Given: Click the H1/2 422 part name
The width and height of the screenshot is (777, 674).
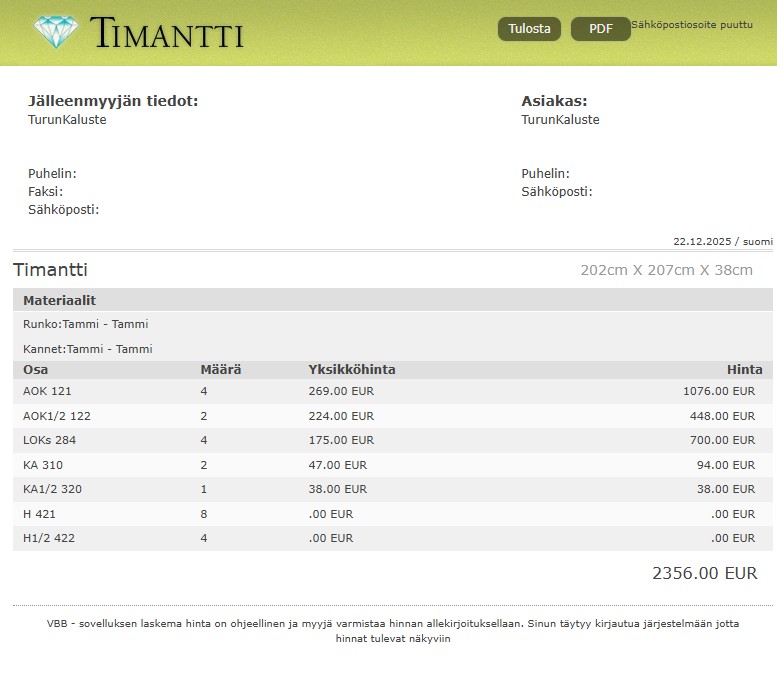Looking at the screenshot, I should pos(49,538).
